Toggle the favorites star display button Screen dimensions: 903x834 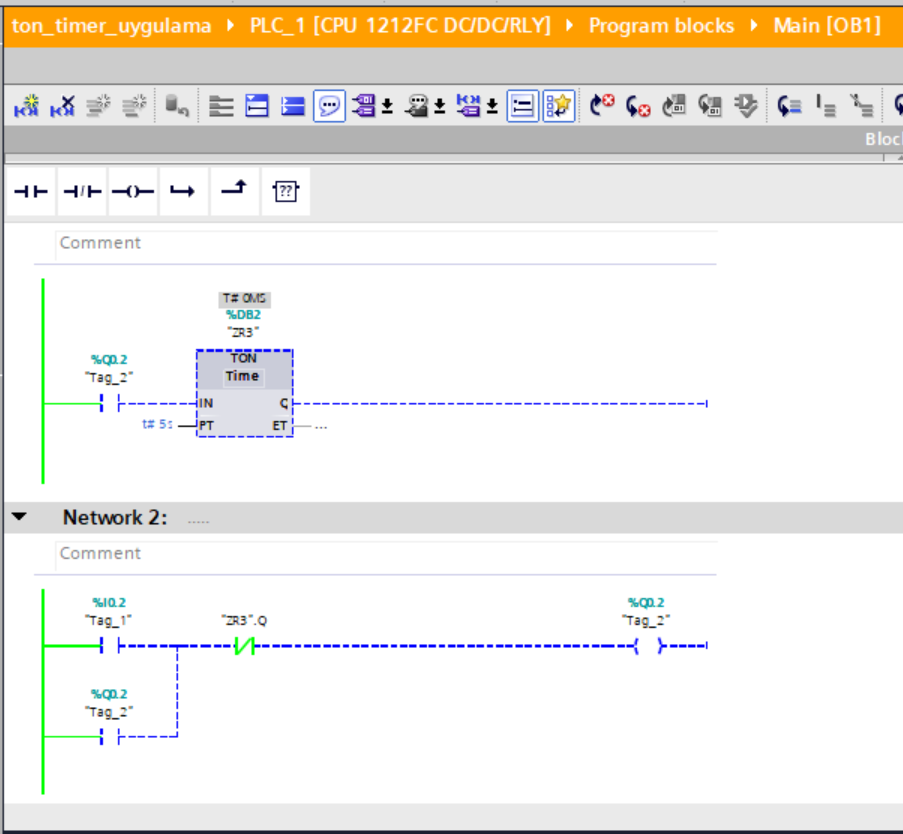[x=559, y=106]
